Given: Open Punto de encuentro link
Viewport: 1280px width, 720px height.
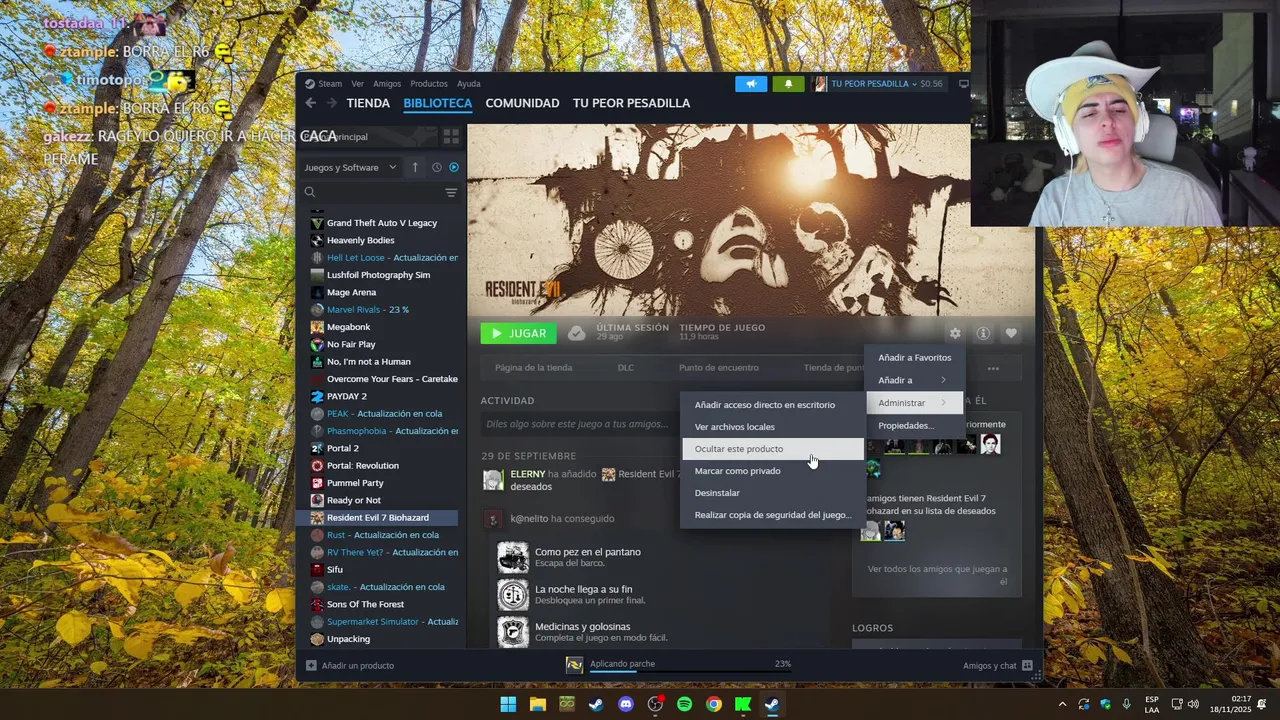Looking at the screenshot, I should tap(719, 368).
